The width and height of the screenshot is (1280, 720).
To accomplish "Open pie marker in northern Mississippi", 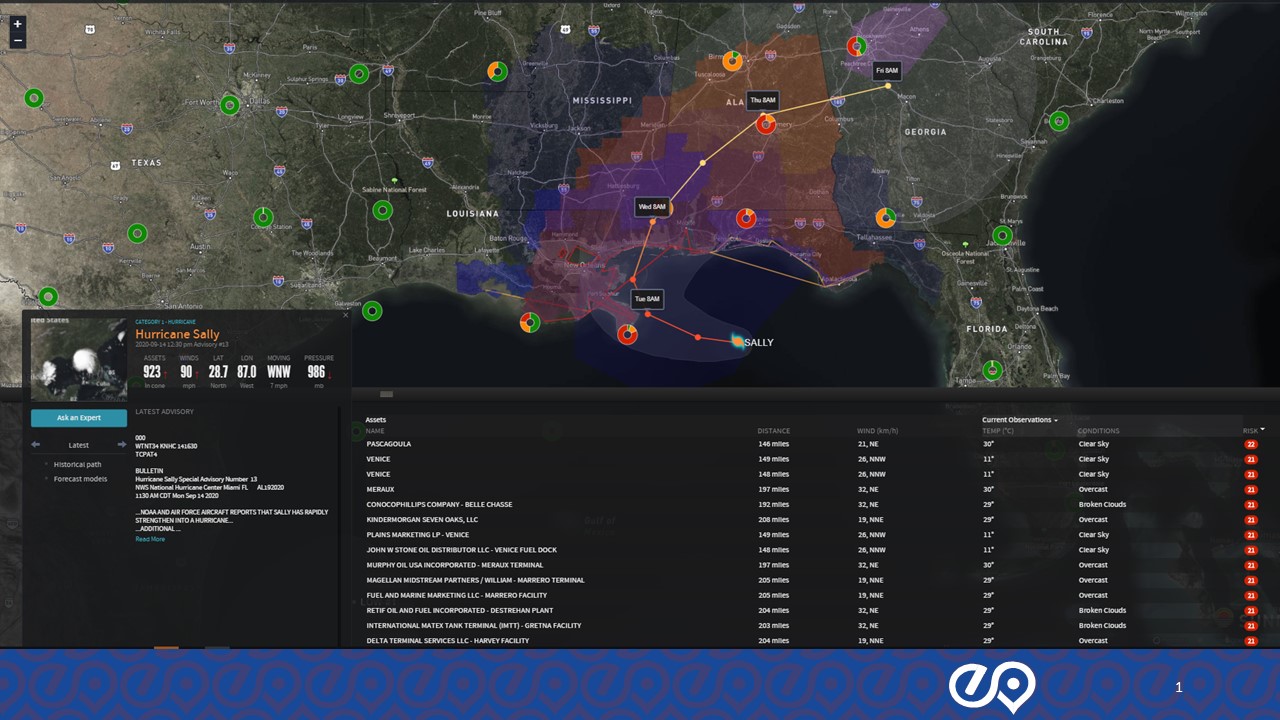I will [x=497, y=71].
